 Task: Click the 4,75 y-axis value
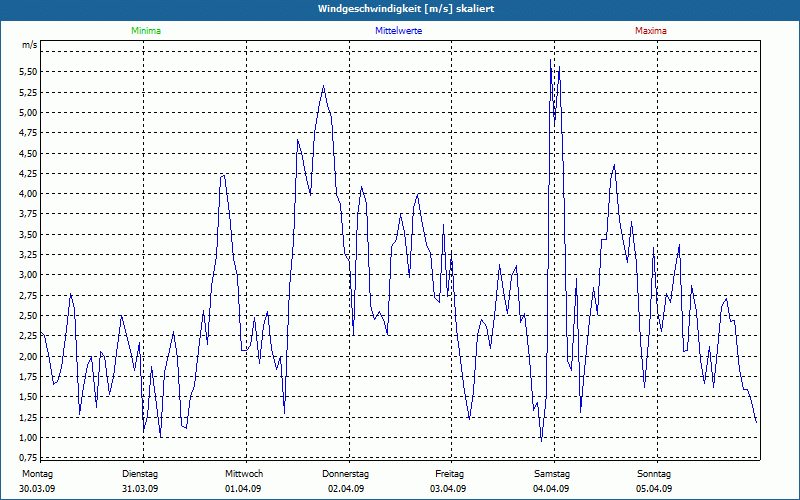pos(28,133)
